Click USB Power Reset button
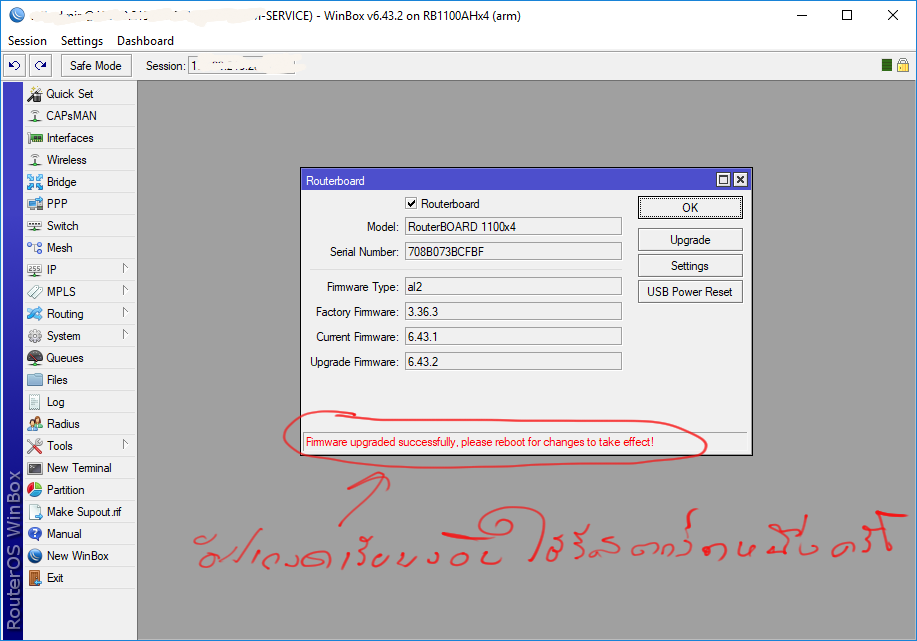Image resolution: width=917 pixels, height=641 pixels. click(x=690, y=291)
